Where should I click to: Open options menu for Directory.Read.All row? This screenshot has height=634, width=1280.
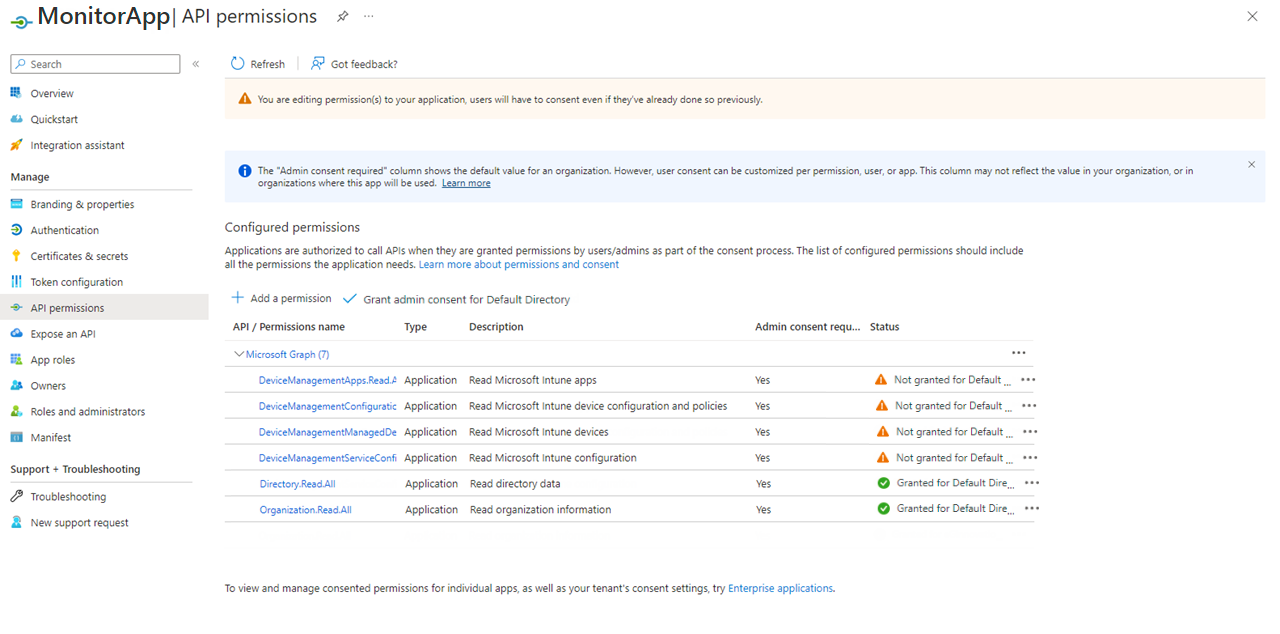pos(1032,483)
